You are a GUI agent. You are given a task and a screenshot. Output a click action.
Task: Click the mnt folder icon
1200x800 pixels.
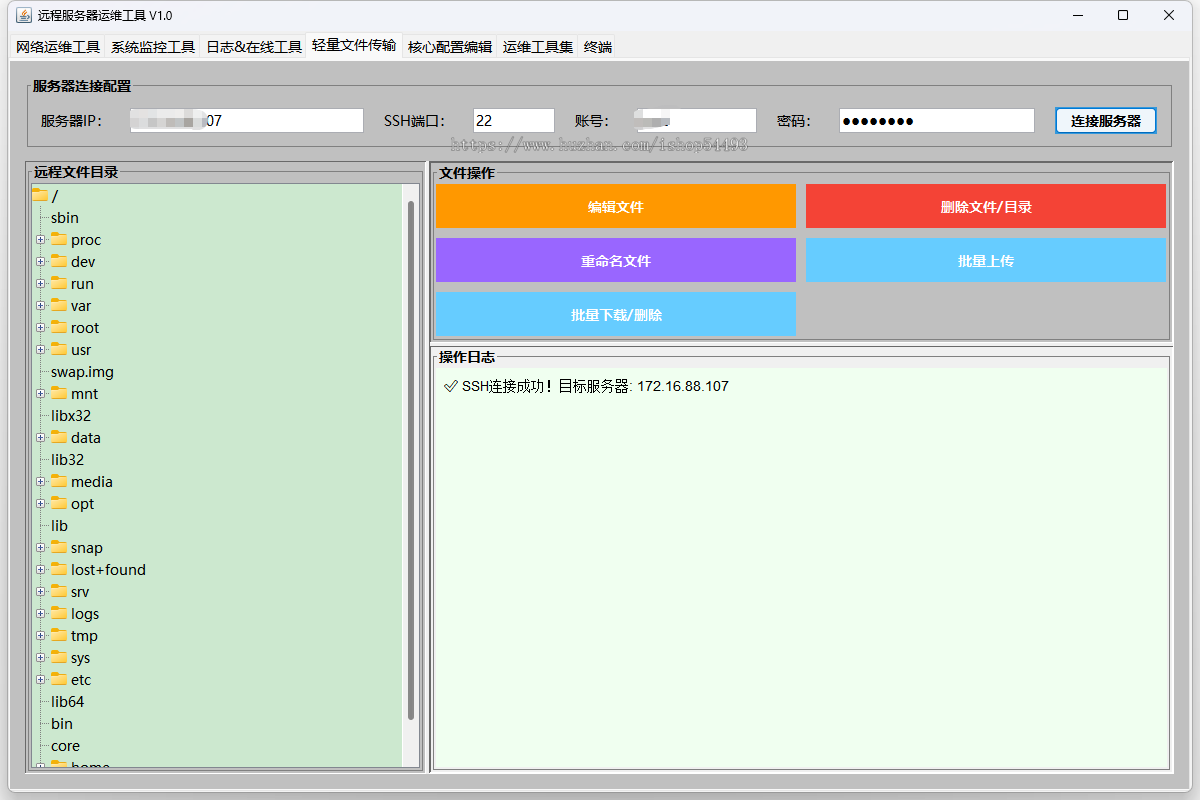coord(59,393)
